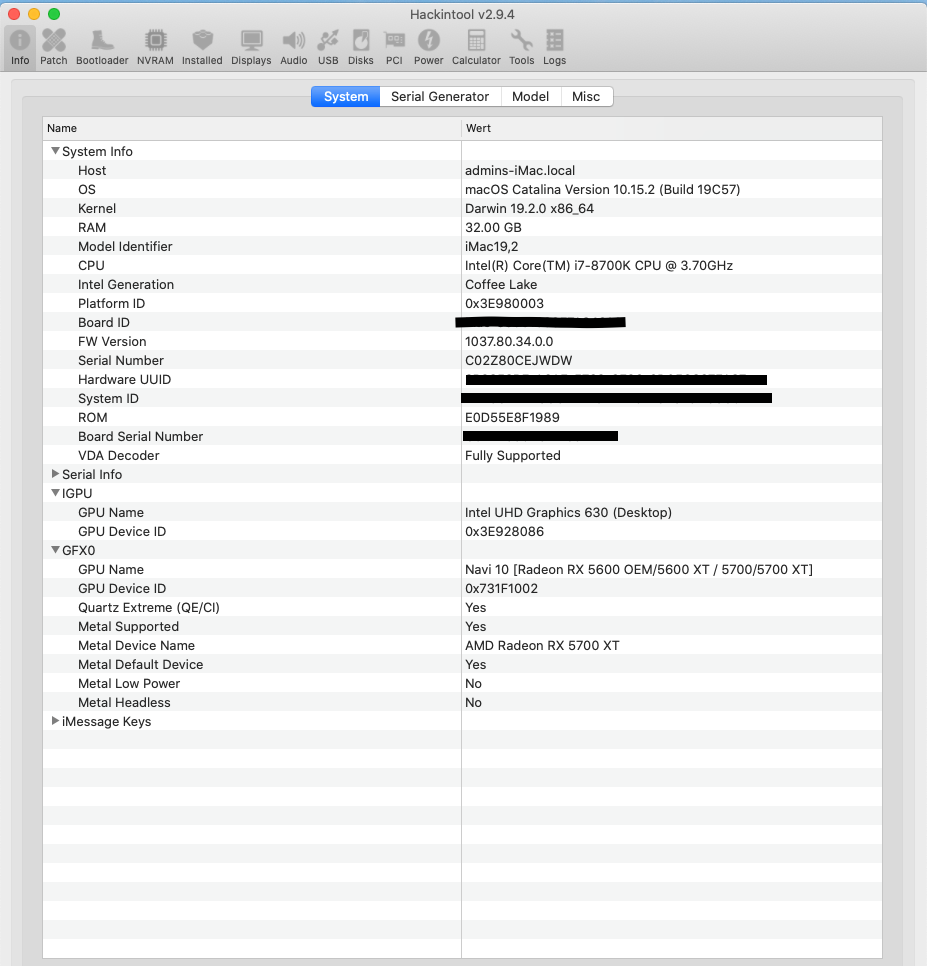Viewport: 927px width, 966px height.
Task: Select the Kernel row
Action: [463, 208]
